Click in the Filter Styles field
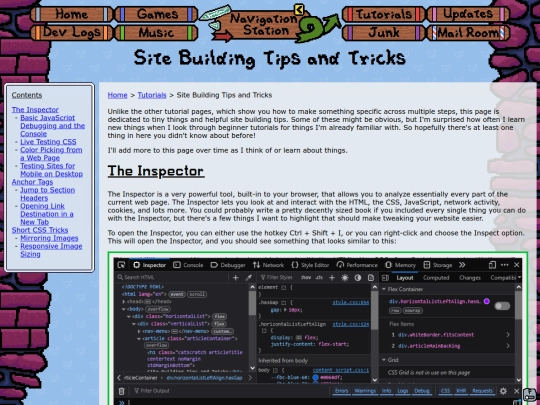 click(279, 278)
